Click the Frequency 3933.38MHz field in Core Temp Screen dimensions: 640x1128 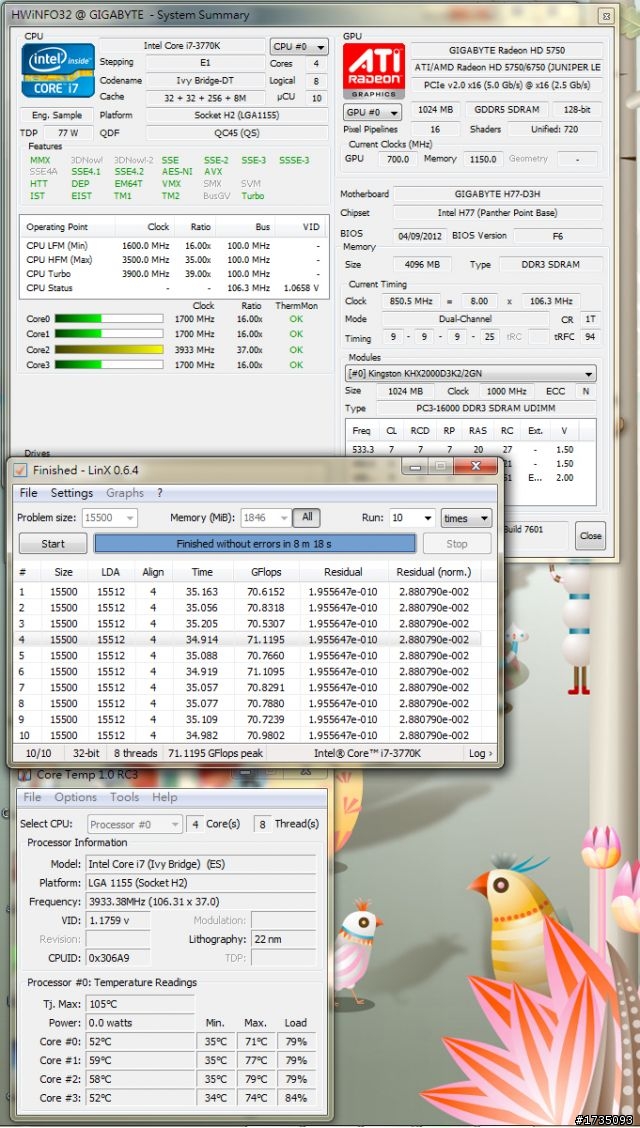[201, 901]
